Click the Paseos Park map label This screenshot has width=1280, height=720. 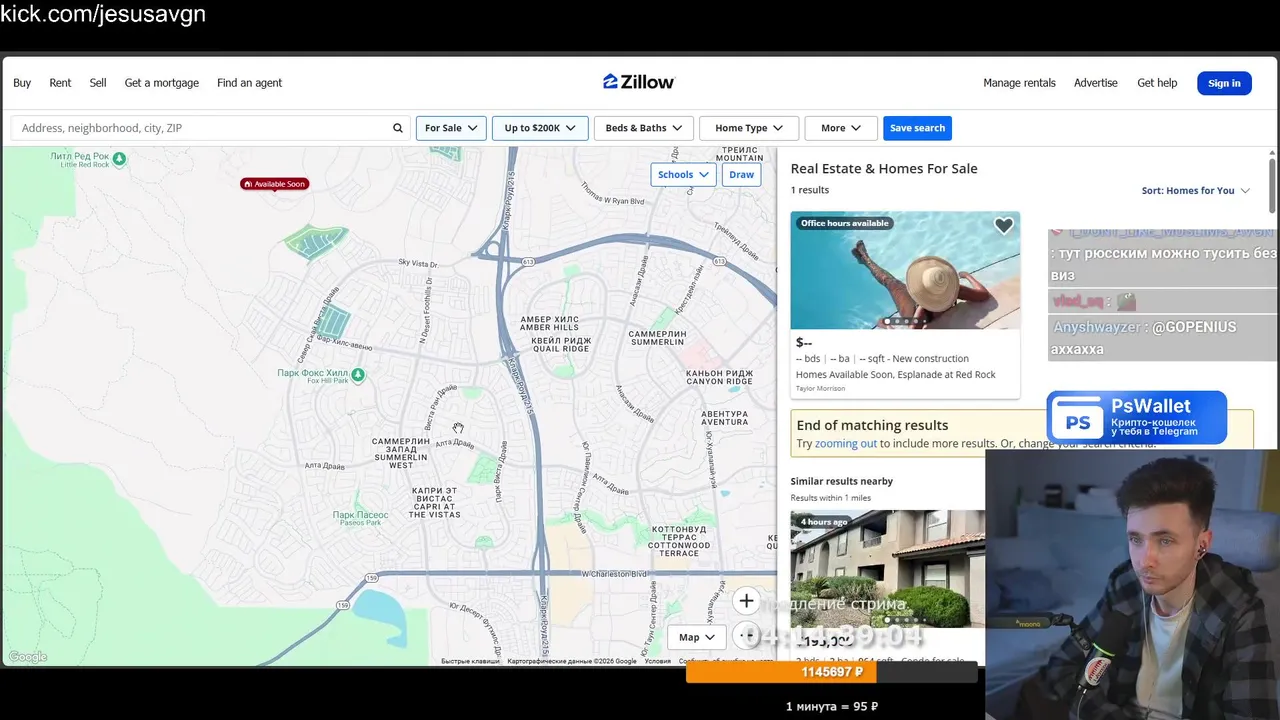(x=360, y=519)
